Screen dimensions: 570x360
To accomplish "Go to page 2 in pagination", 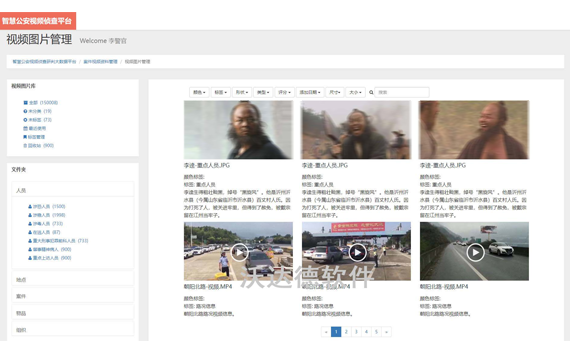I will coord(346,332).
